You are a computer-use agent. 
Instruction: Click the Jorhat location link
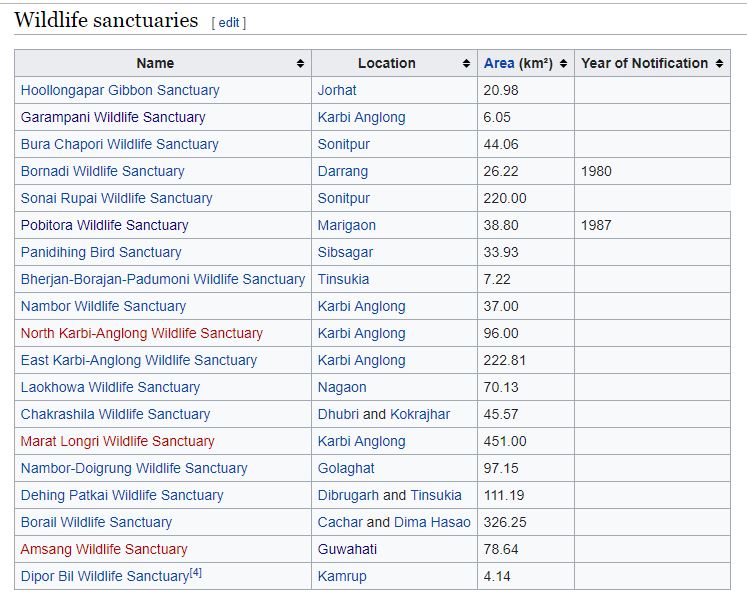[x=337, y=90]
